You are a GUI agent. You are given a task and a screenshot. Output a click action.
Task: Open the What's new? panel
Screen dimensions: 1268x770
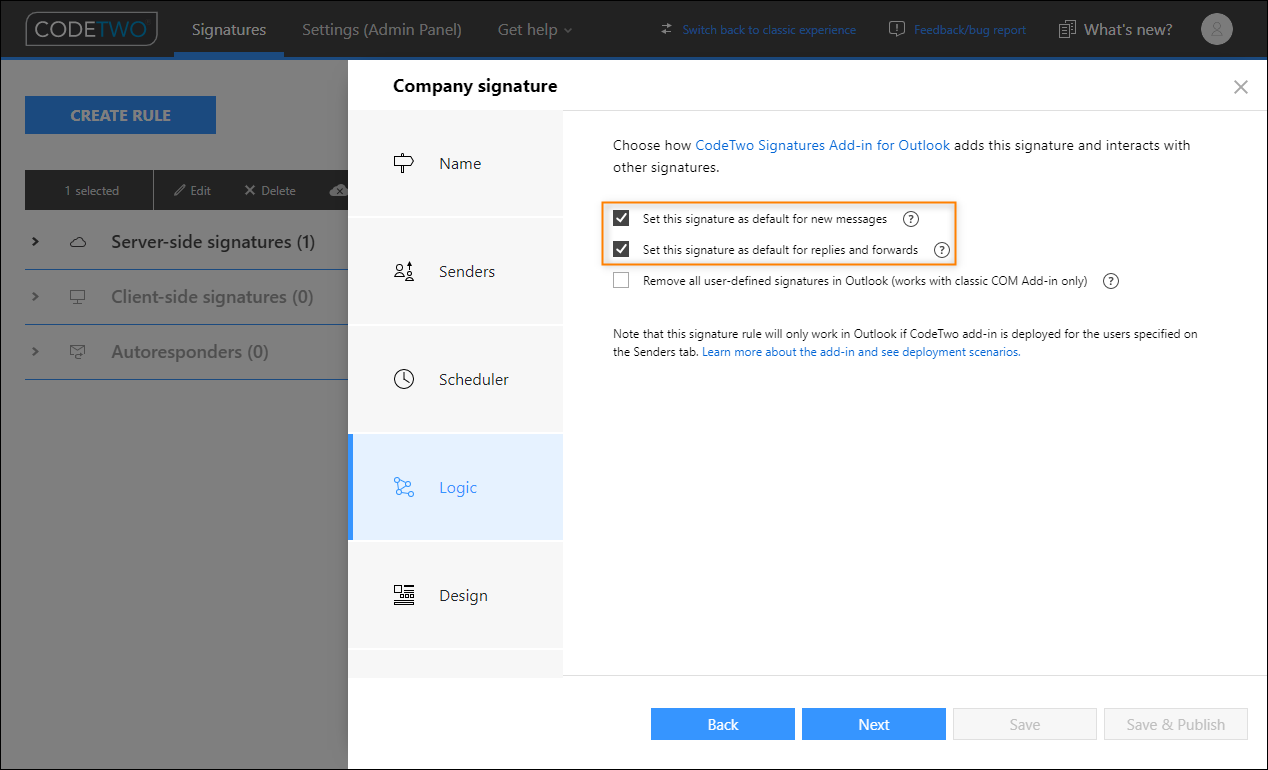click(1128, 30)
